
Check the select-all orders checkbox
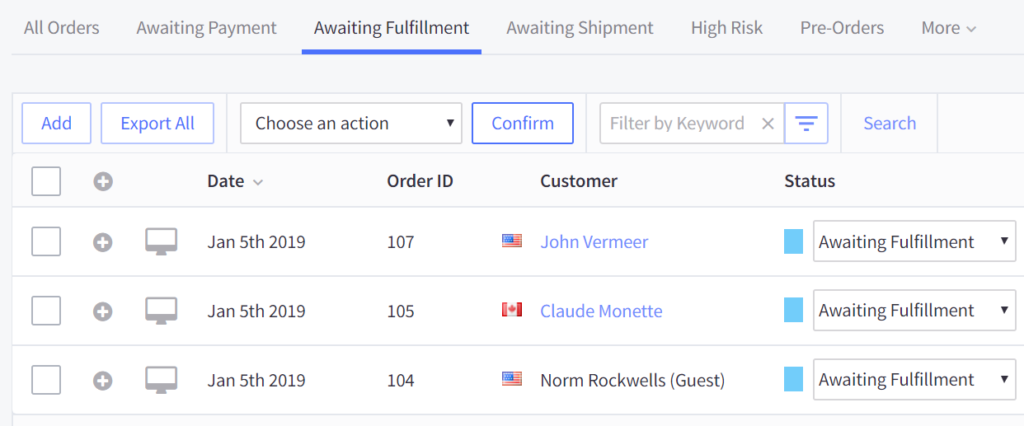[x=46, y=181]
